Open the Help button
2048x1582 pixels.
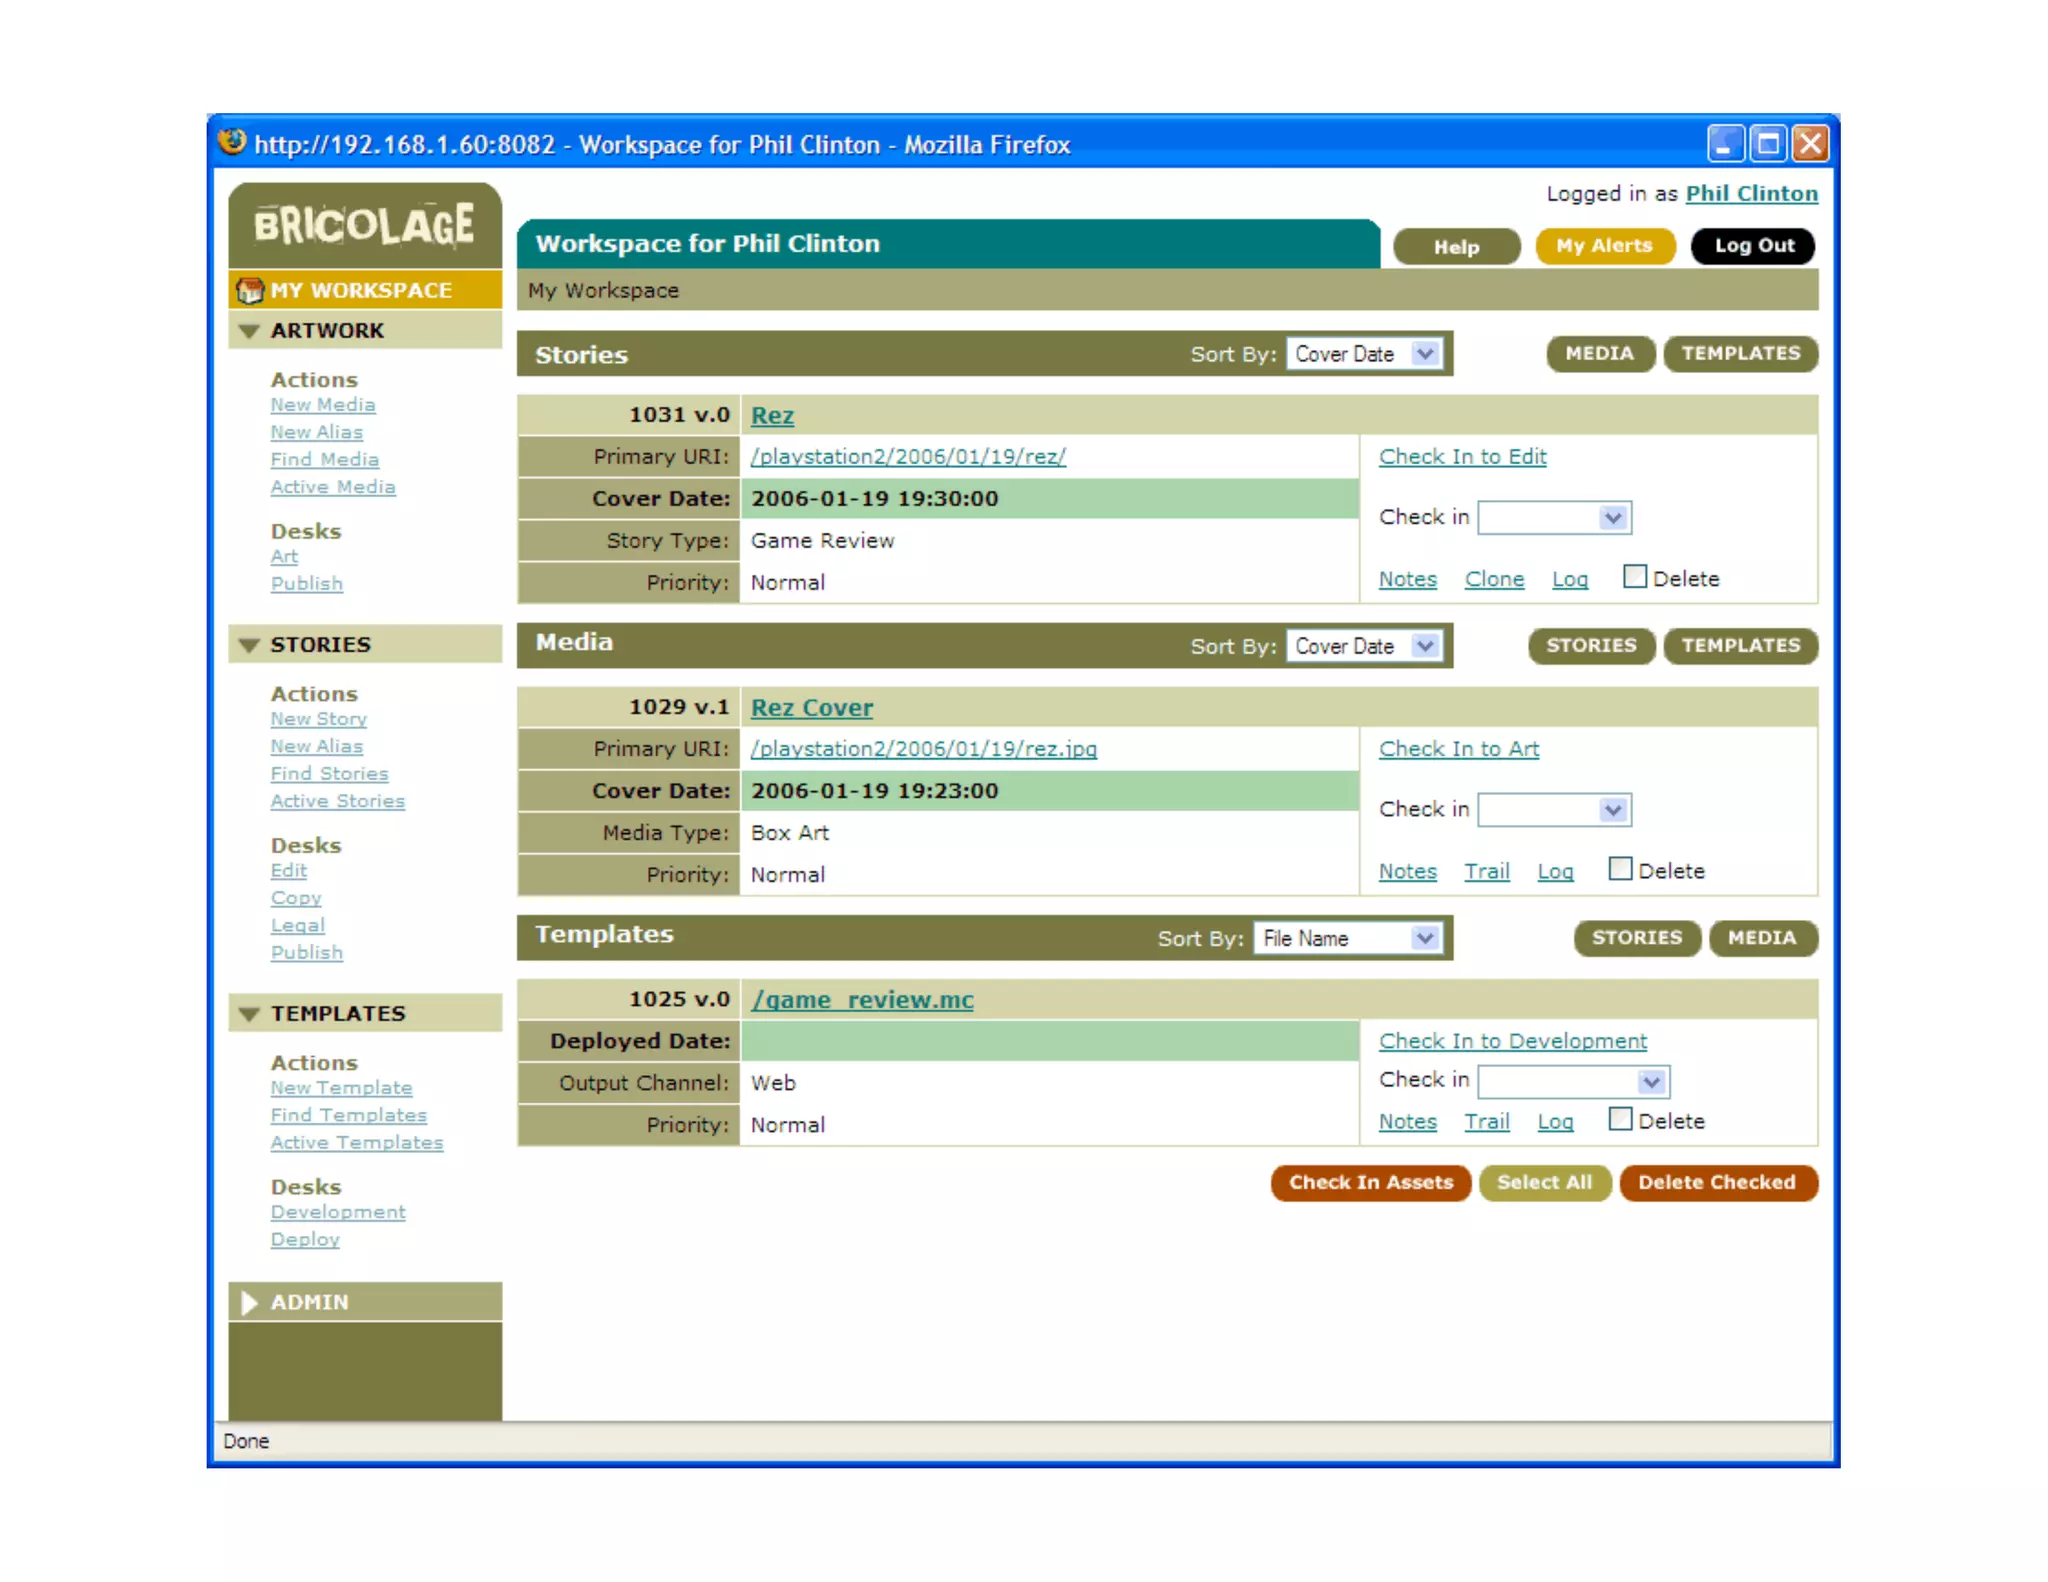pos(1455,247)
